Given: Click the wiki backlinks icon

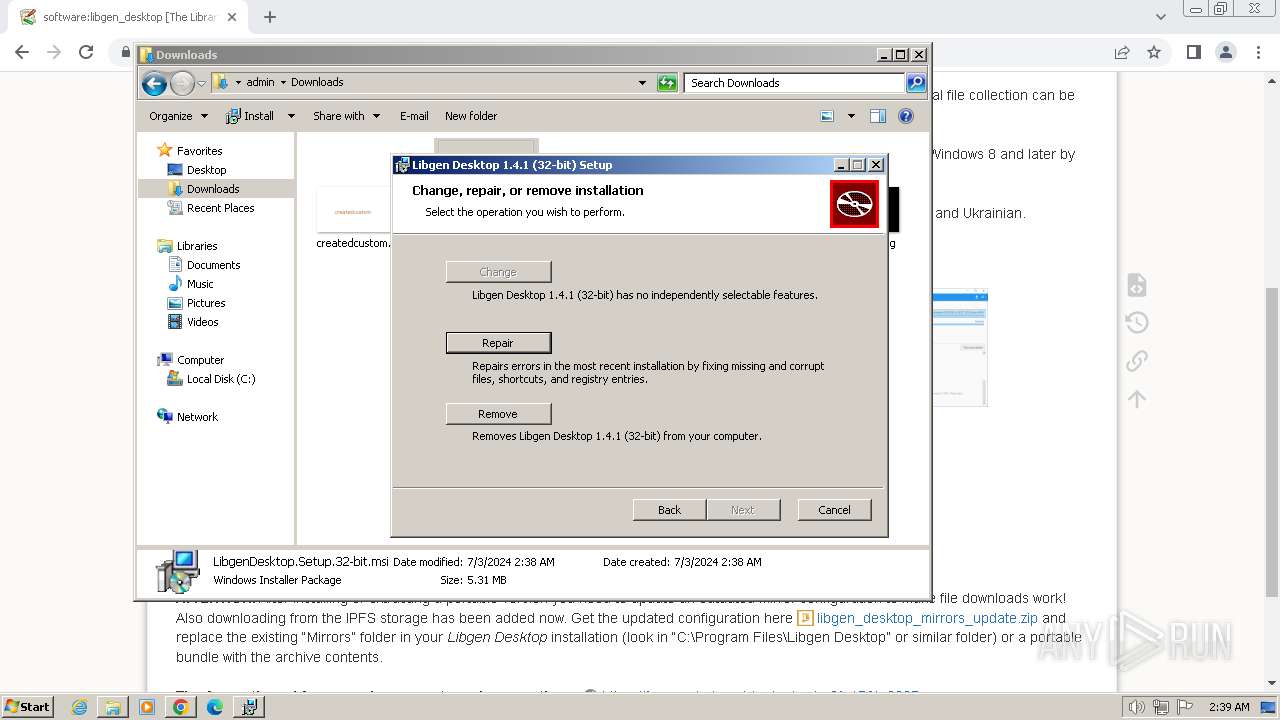Looking at the screenshot, I should pos(1137,361).
